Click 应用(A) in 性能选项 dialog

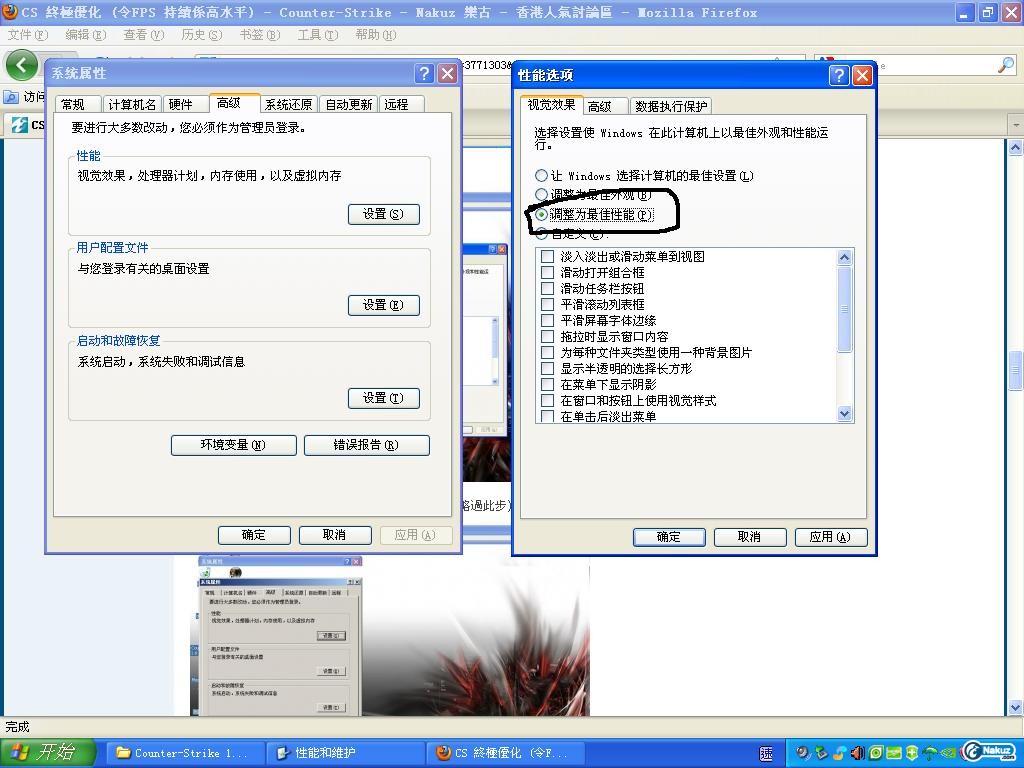[831, 537]
